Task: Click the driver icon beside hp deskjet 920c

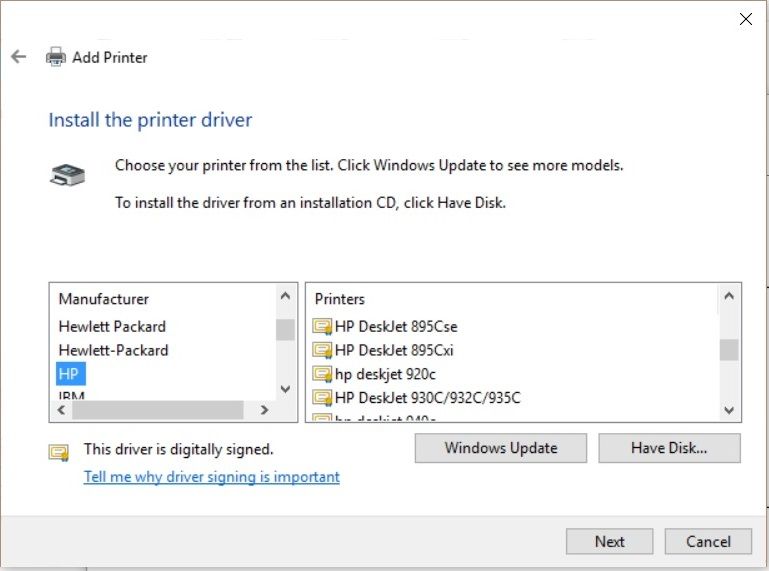Action: (x=322, y=374)
